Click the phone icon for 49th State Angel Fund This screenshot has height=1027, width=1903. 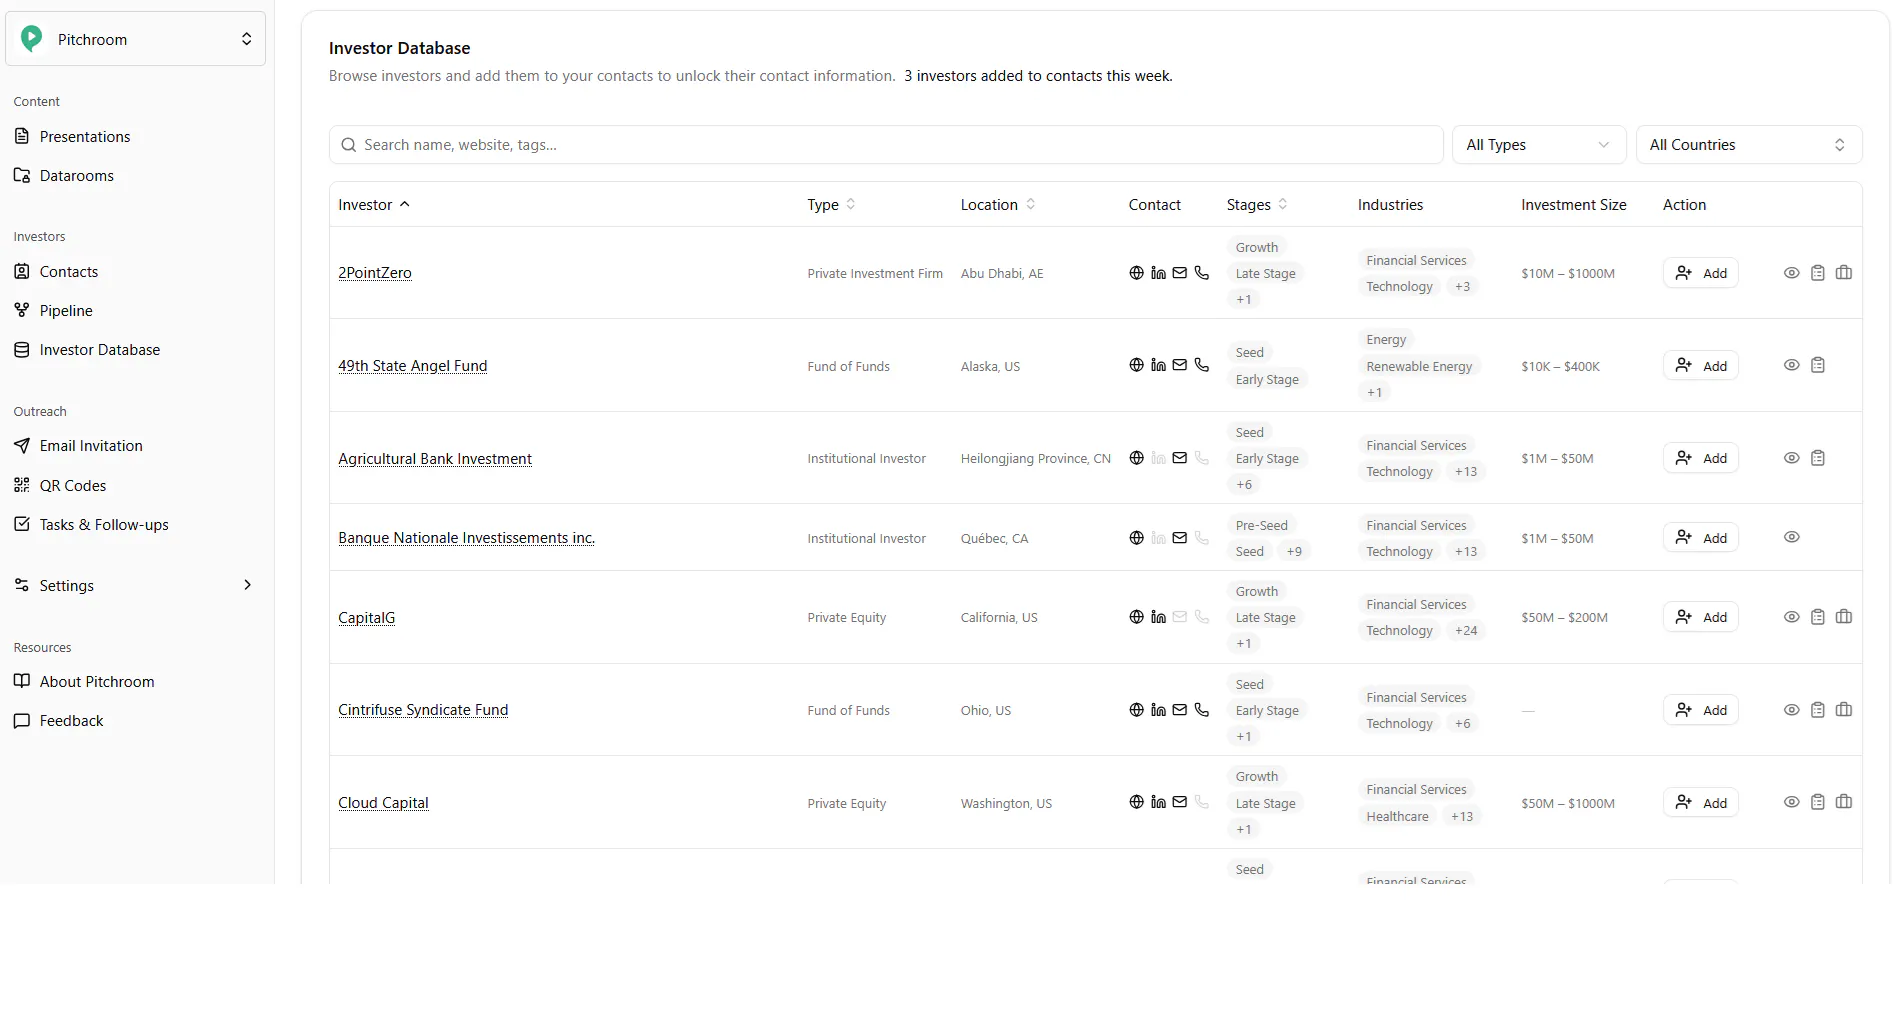coord(1202,365)
